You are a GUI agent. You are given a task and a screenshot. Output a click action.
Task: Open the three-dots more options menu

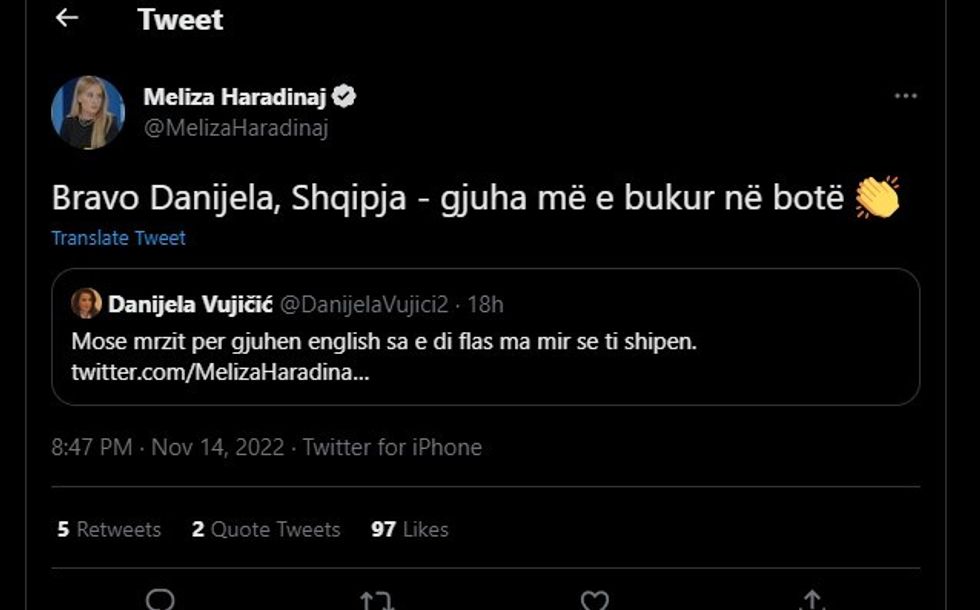point(905,96)
